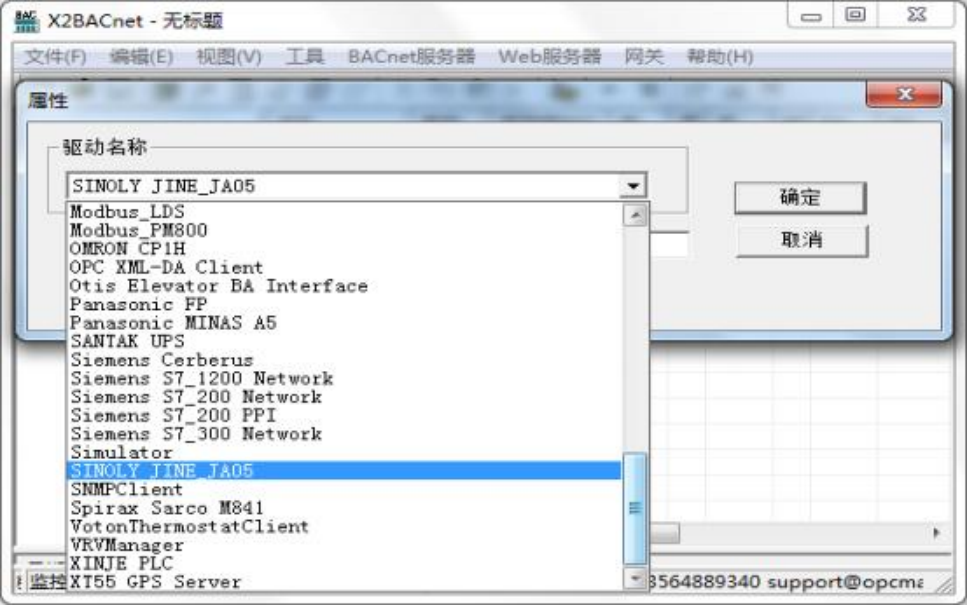968x606 pixels.
Task: Click main window horizontal scroll right arrow
Action: pyautogui.click(x=937, y=533)
